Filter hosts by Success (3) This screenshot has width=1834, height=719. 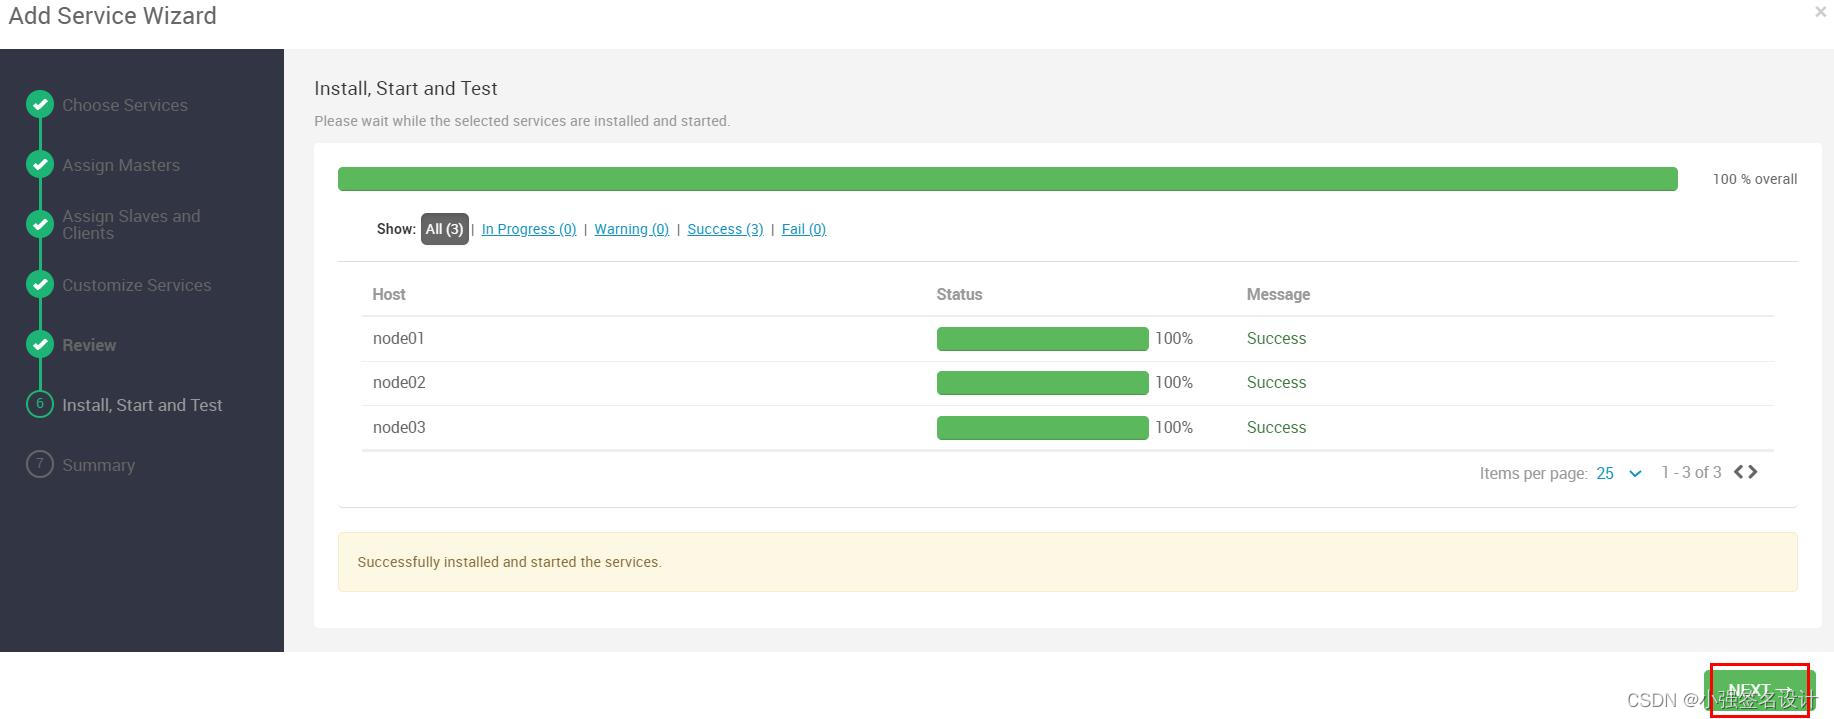725,229
